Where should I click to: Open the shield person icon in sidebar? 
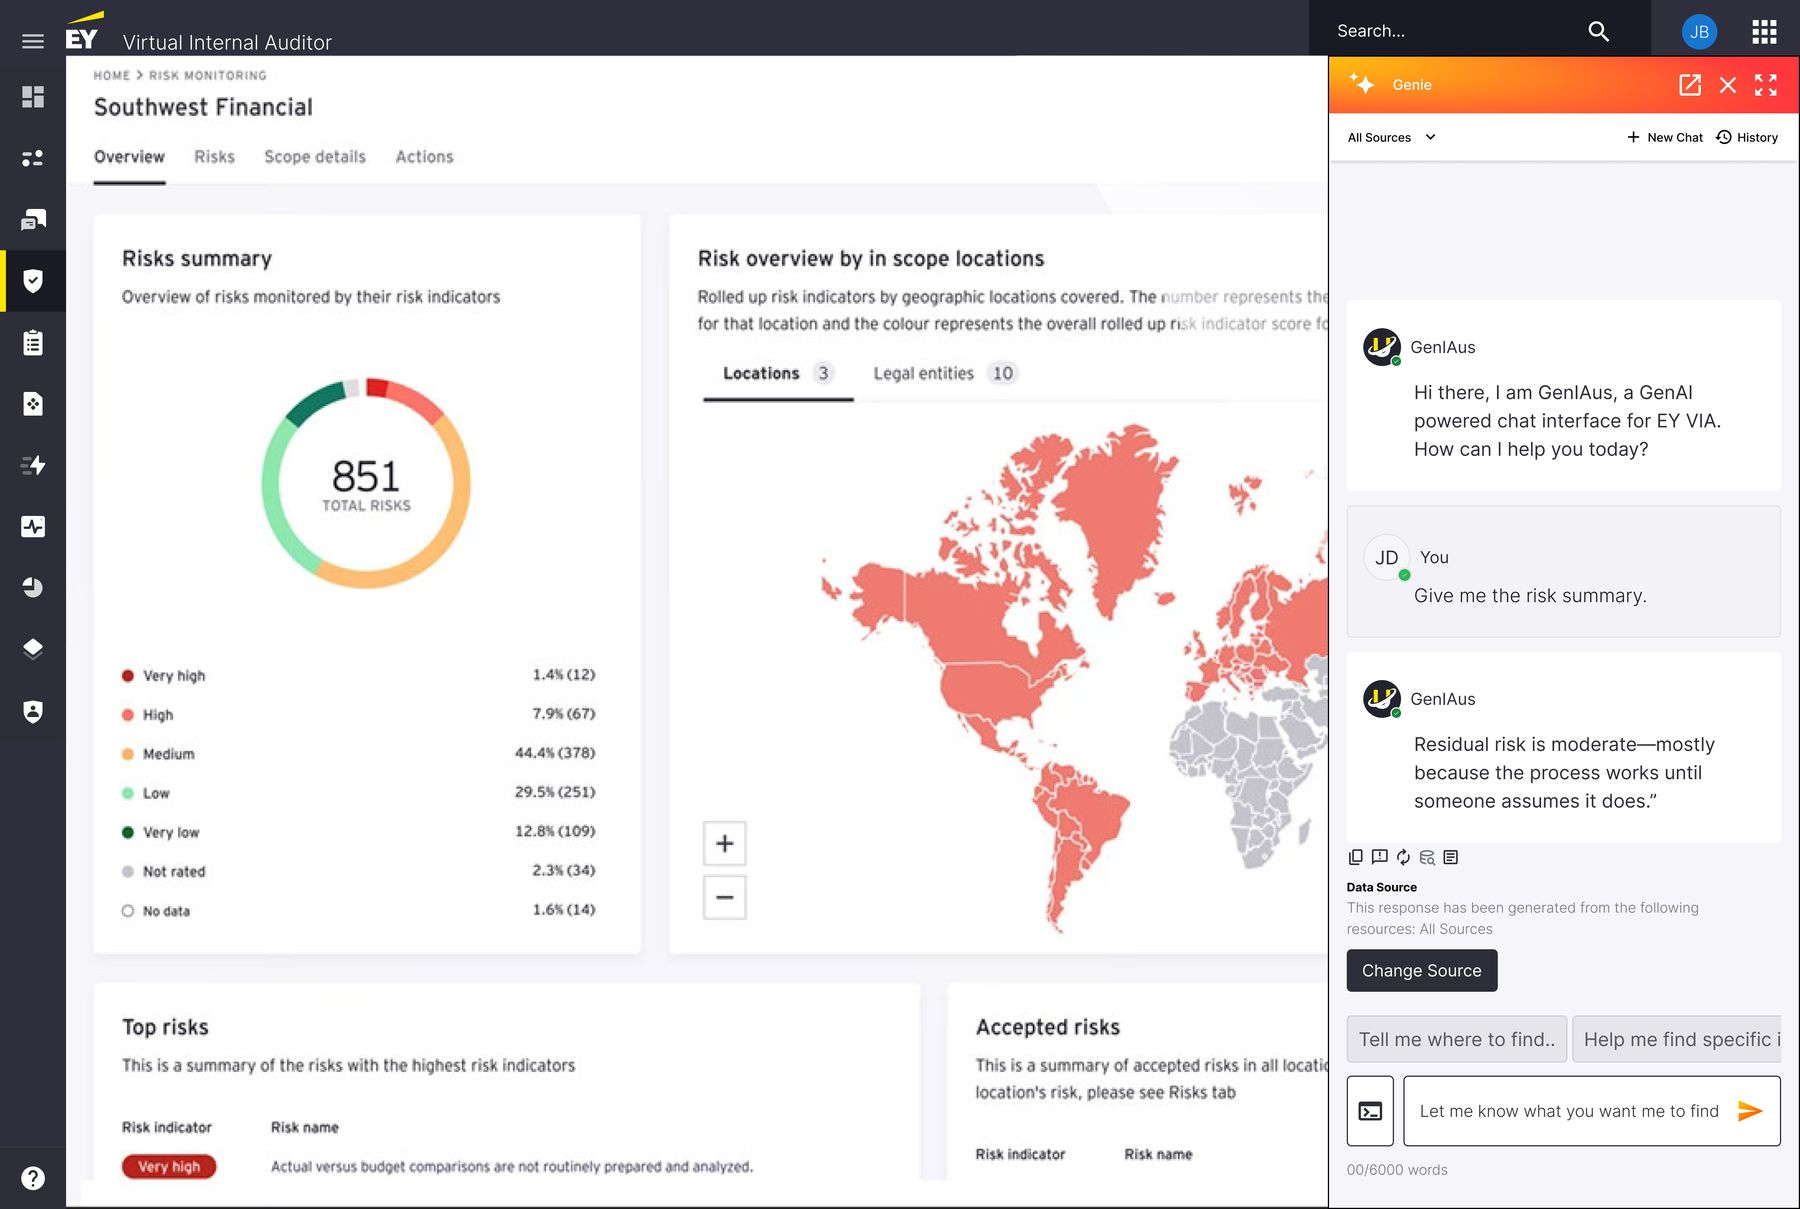click(33, 711)
